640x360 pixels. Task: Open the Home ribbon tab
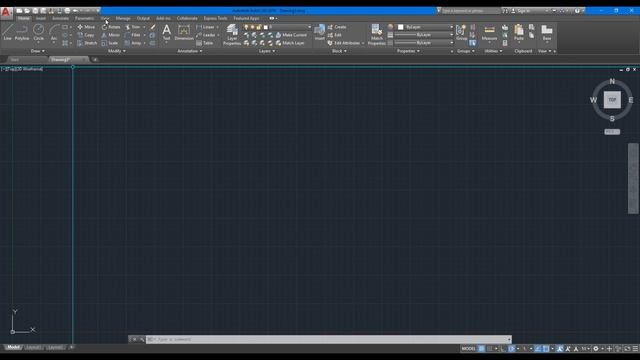point(23,18)
